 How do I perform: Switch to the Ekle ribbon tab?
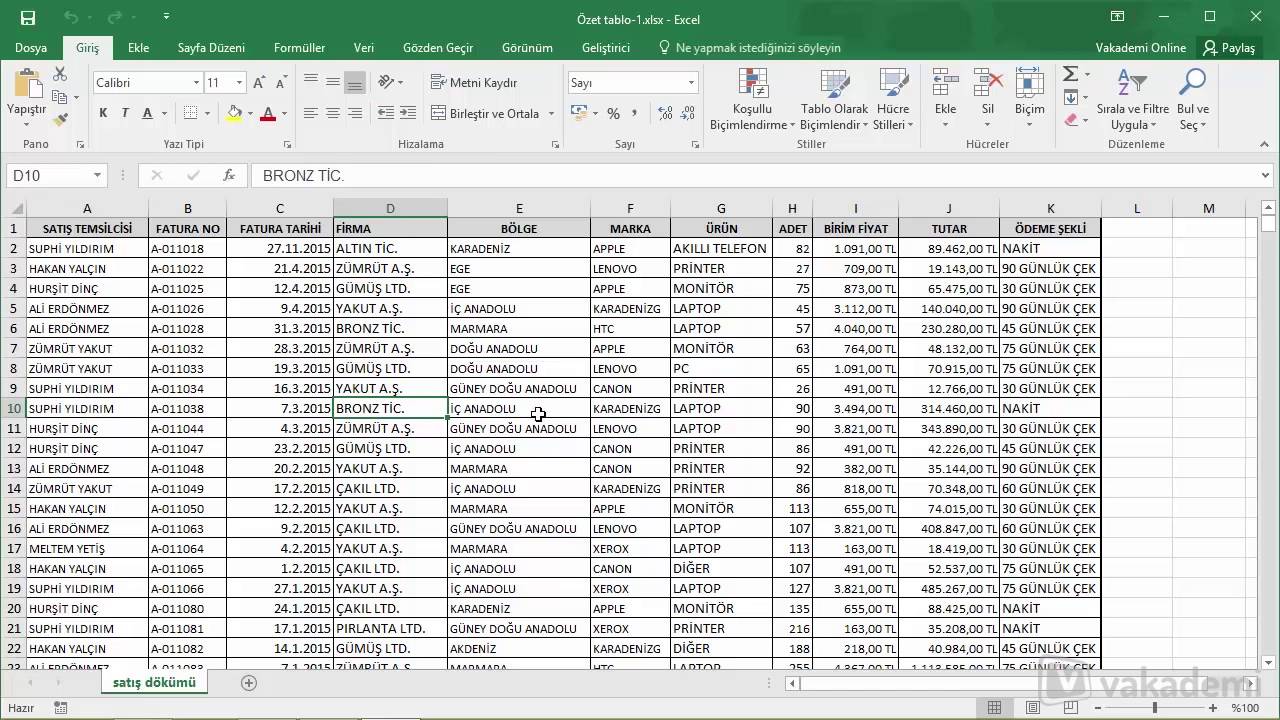[x=138, y=47]
